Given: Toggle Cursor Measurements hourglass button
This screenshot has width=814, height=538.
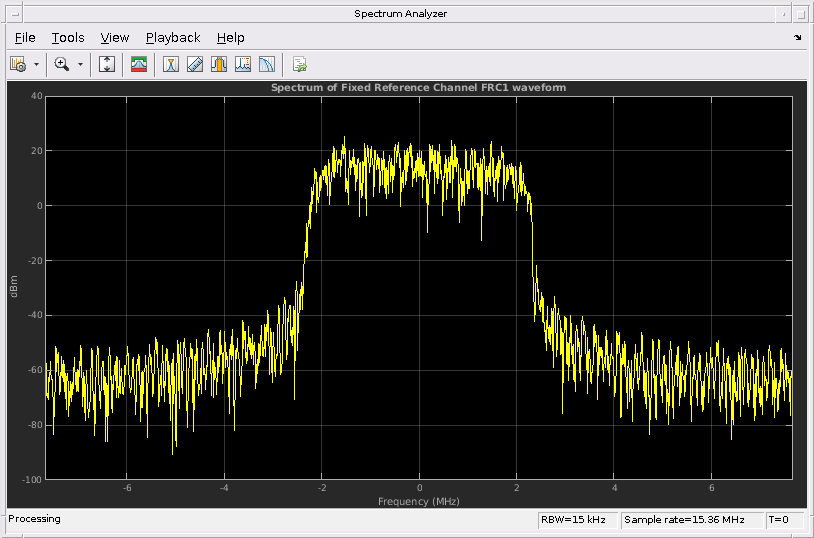Looking at the screenshot, I should pyautogui.click(x=171, y=64).
